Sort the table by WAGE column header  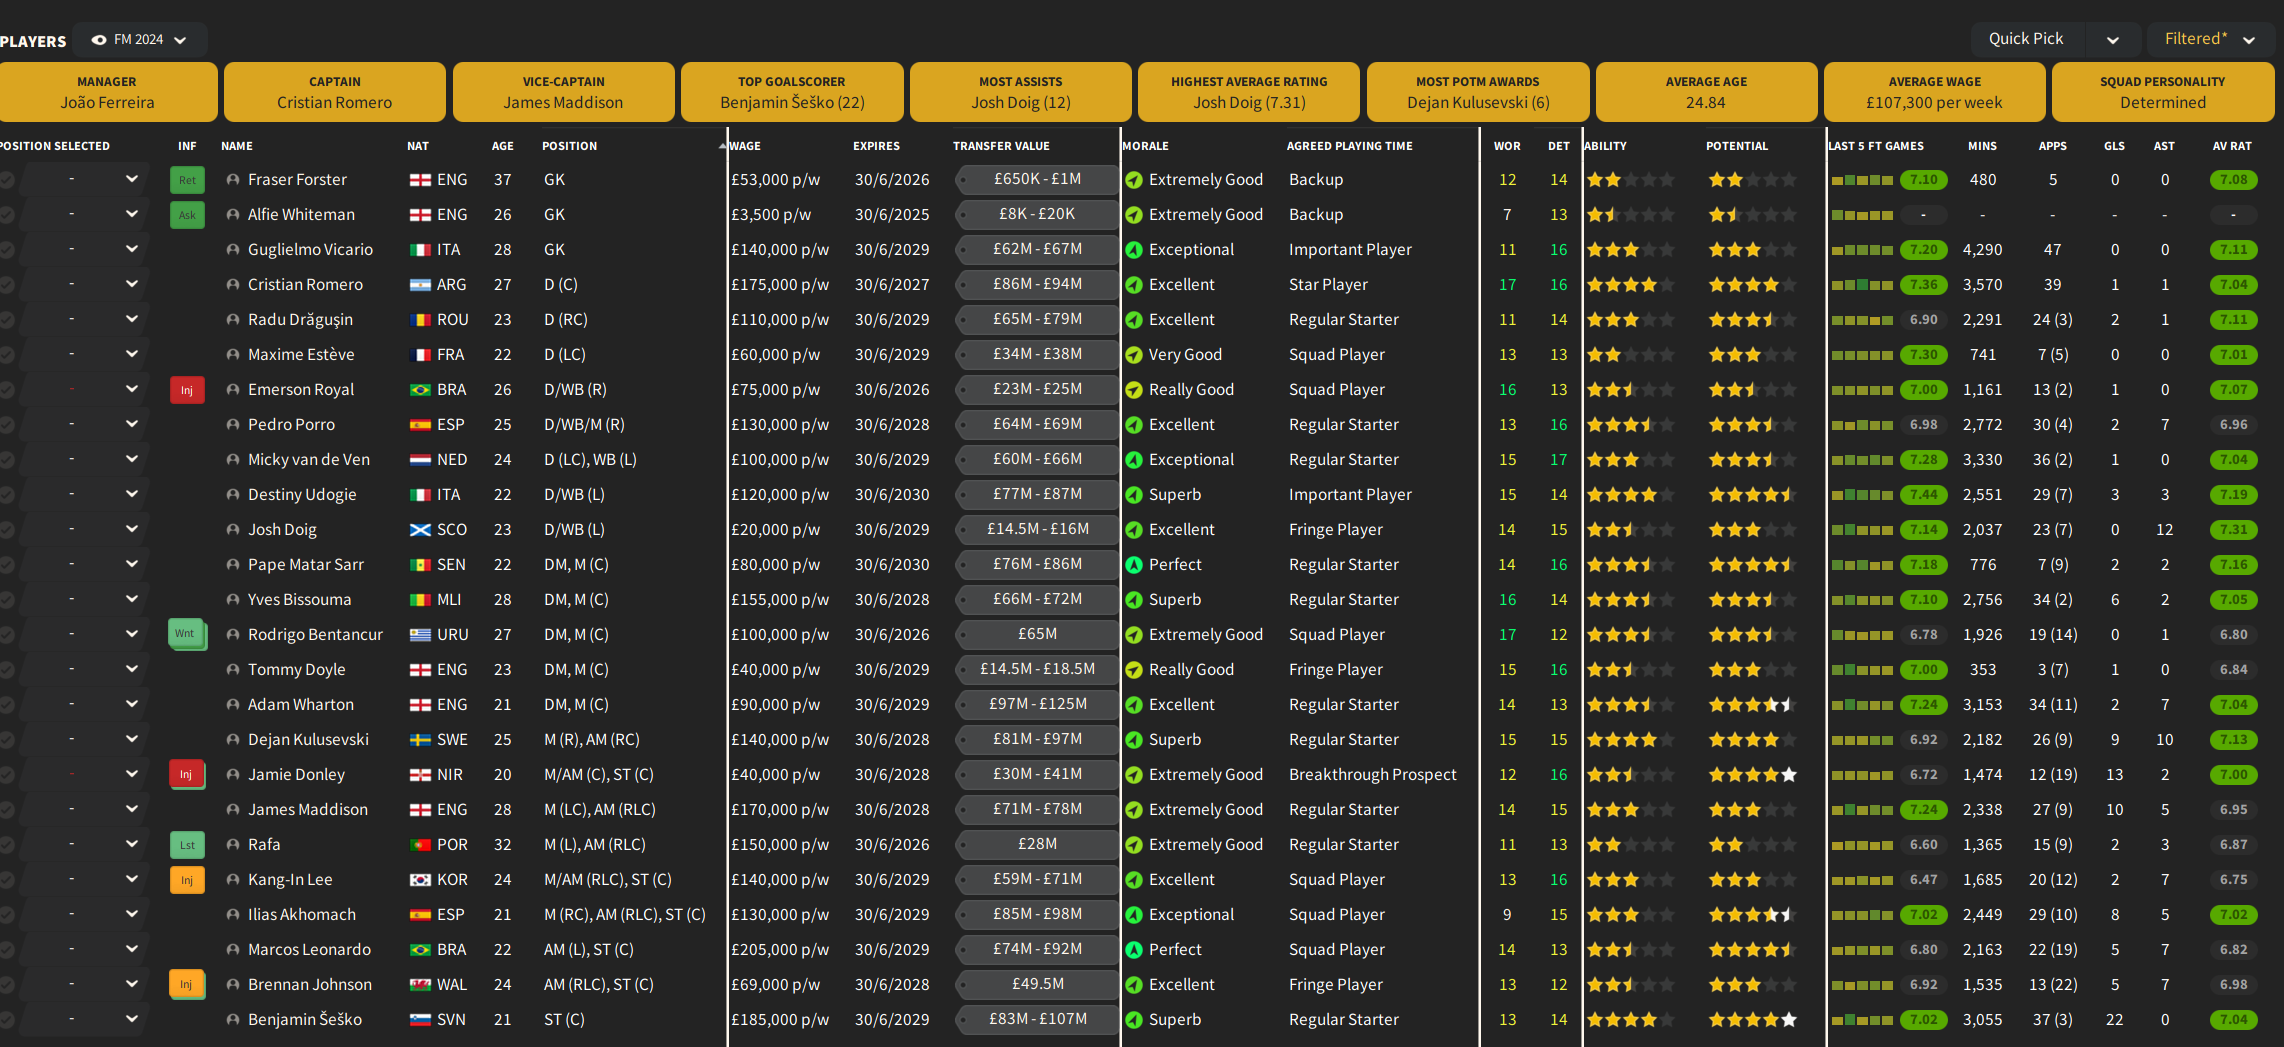tap(745, 146)
